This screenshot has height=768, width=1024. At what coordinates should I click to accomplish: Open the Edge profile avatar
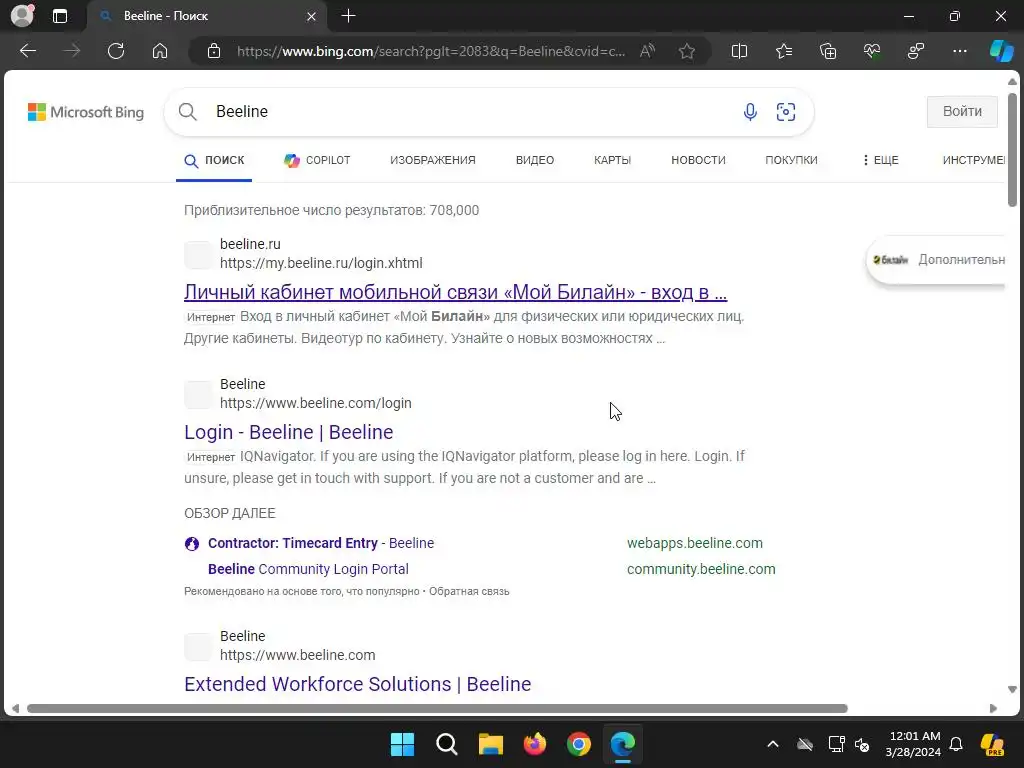pos(22,16)
